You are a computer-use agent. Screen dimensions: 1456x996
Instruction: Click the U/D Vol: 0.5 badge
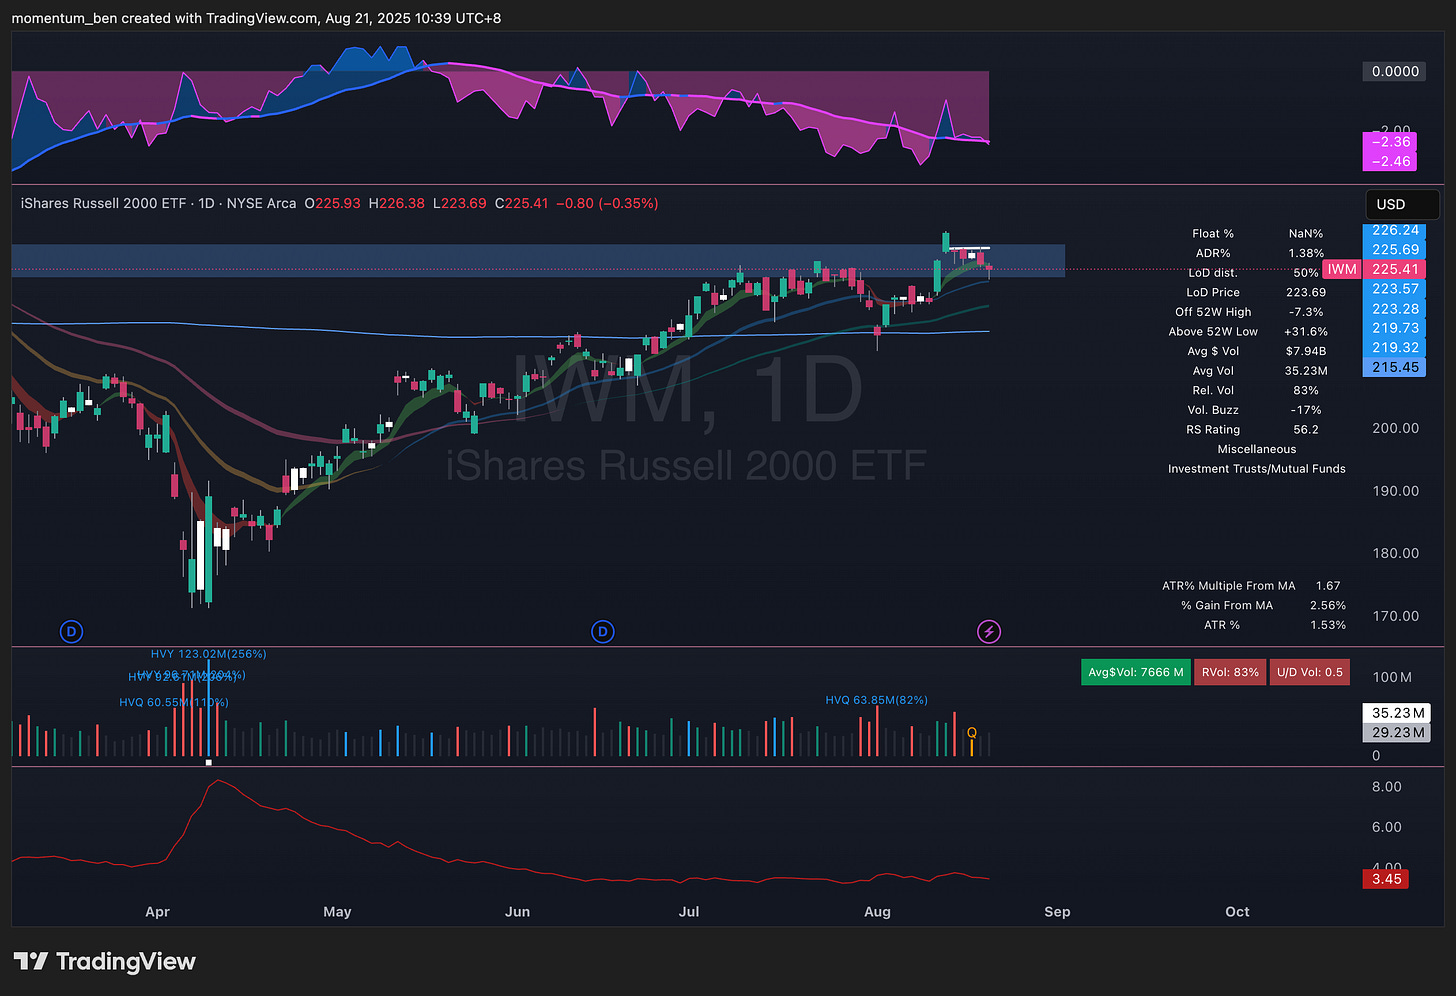click(x=1309, y=672)
